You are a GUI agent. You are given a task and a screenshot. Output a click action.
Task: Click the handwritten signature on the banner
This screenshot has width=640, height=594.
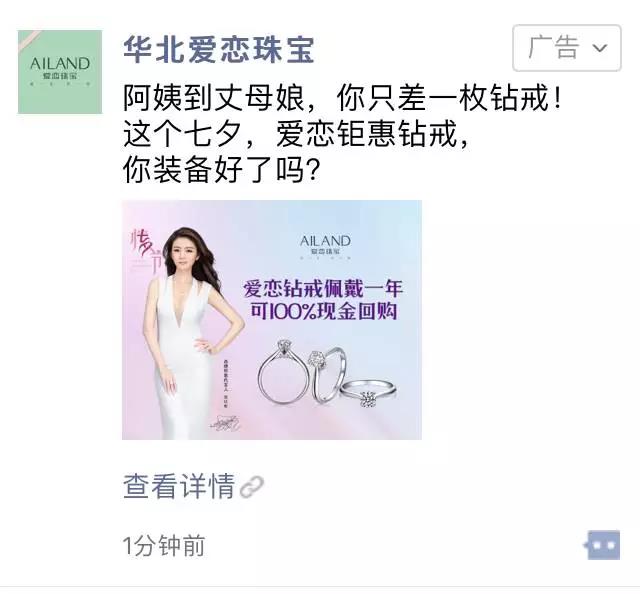click(225, 423)
